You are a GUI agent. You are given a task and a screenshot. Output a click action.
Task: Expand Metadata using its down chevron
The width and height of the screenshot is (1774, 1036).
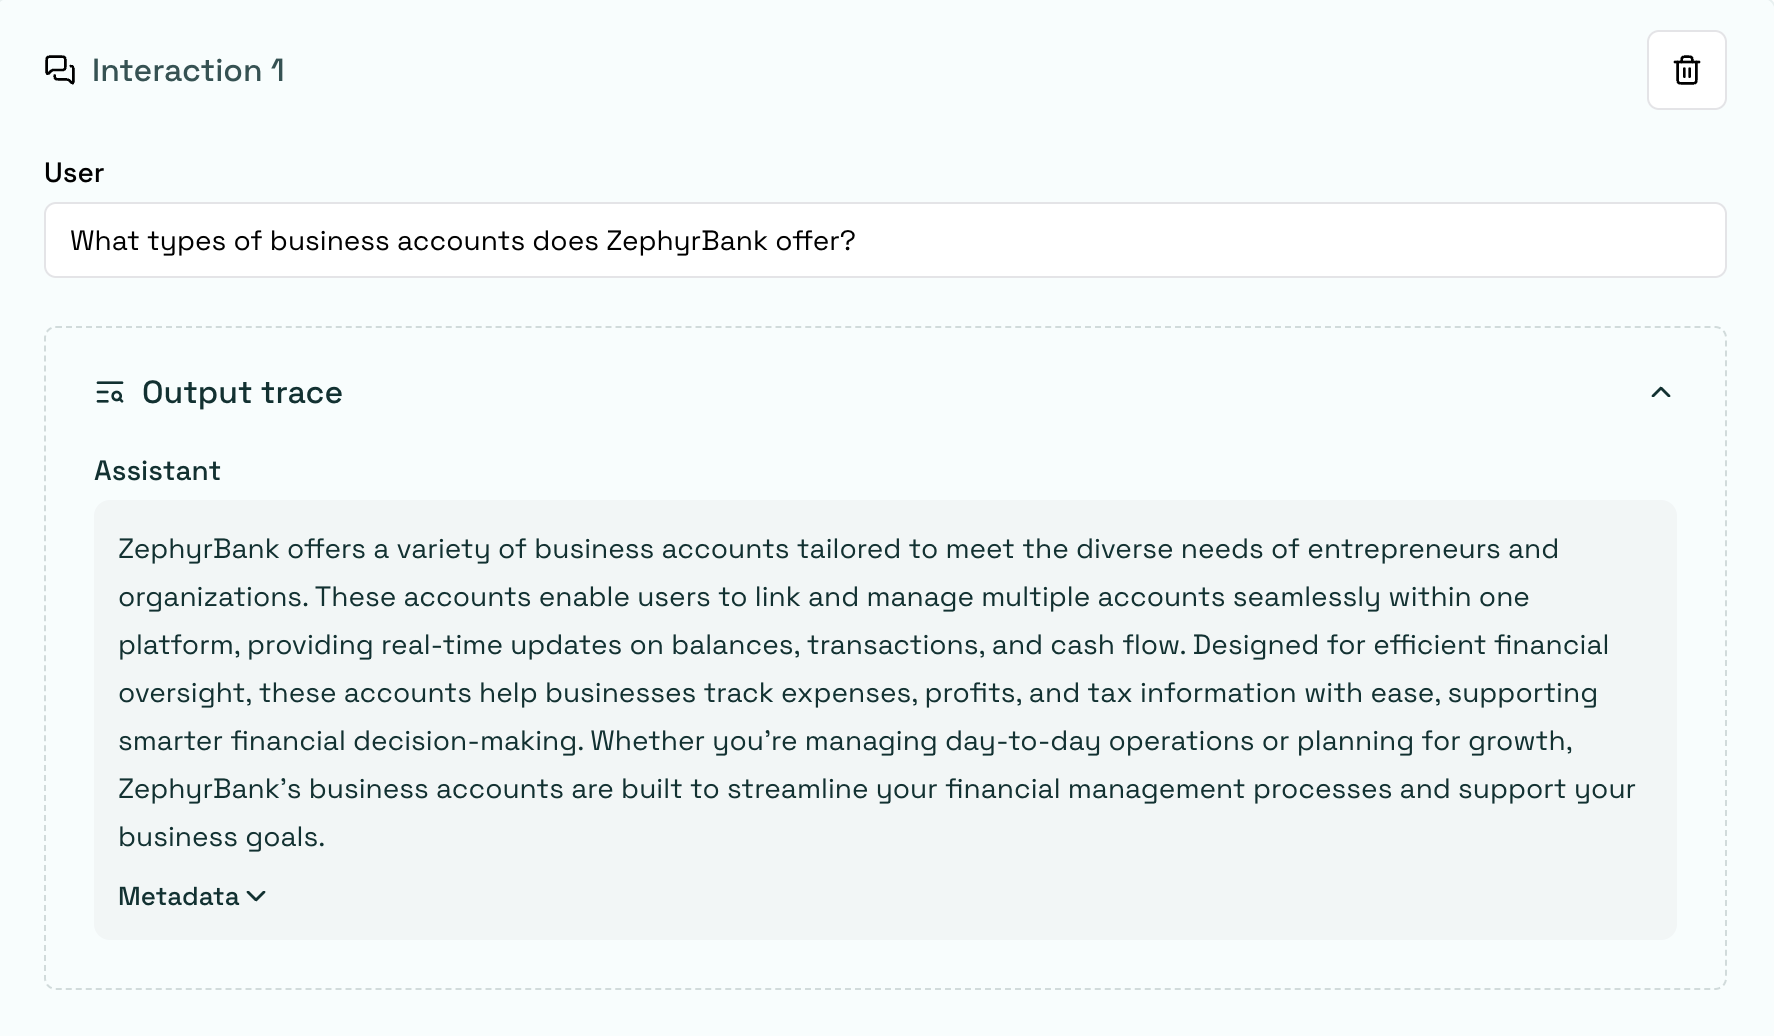256,896
